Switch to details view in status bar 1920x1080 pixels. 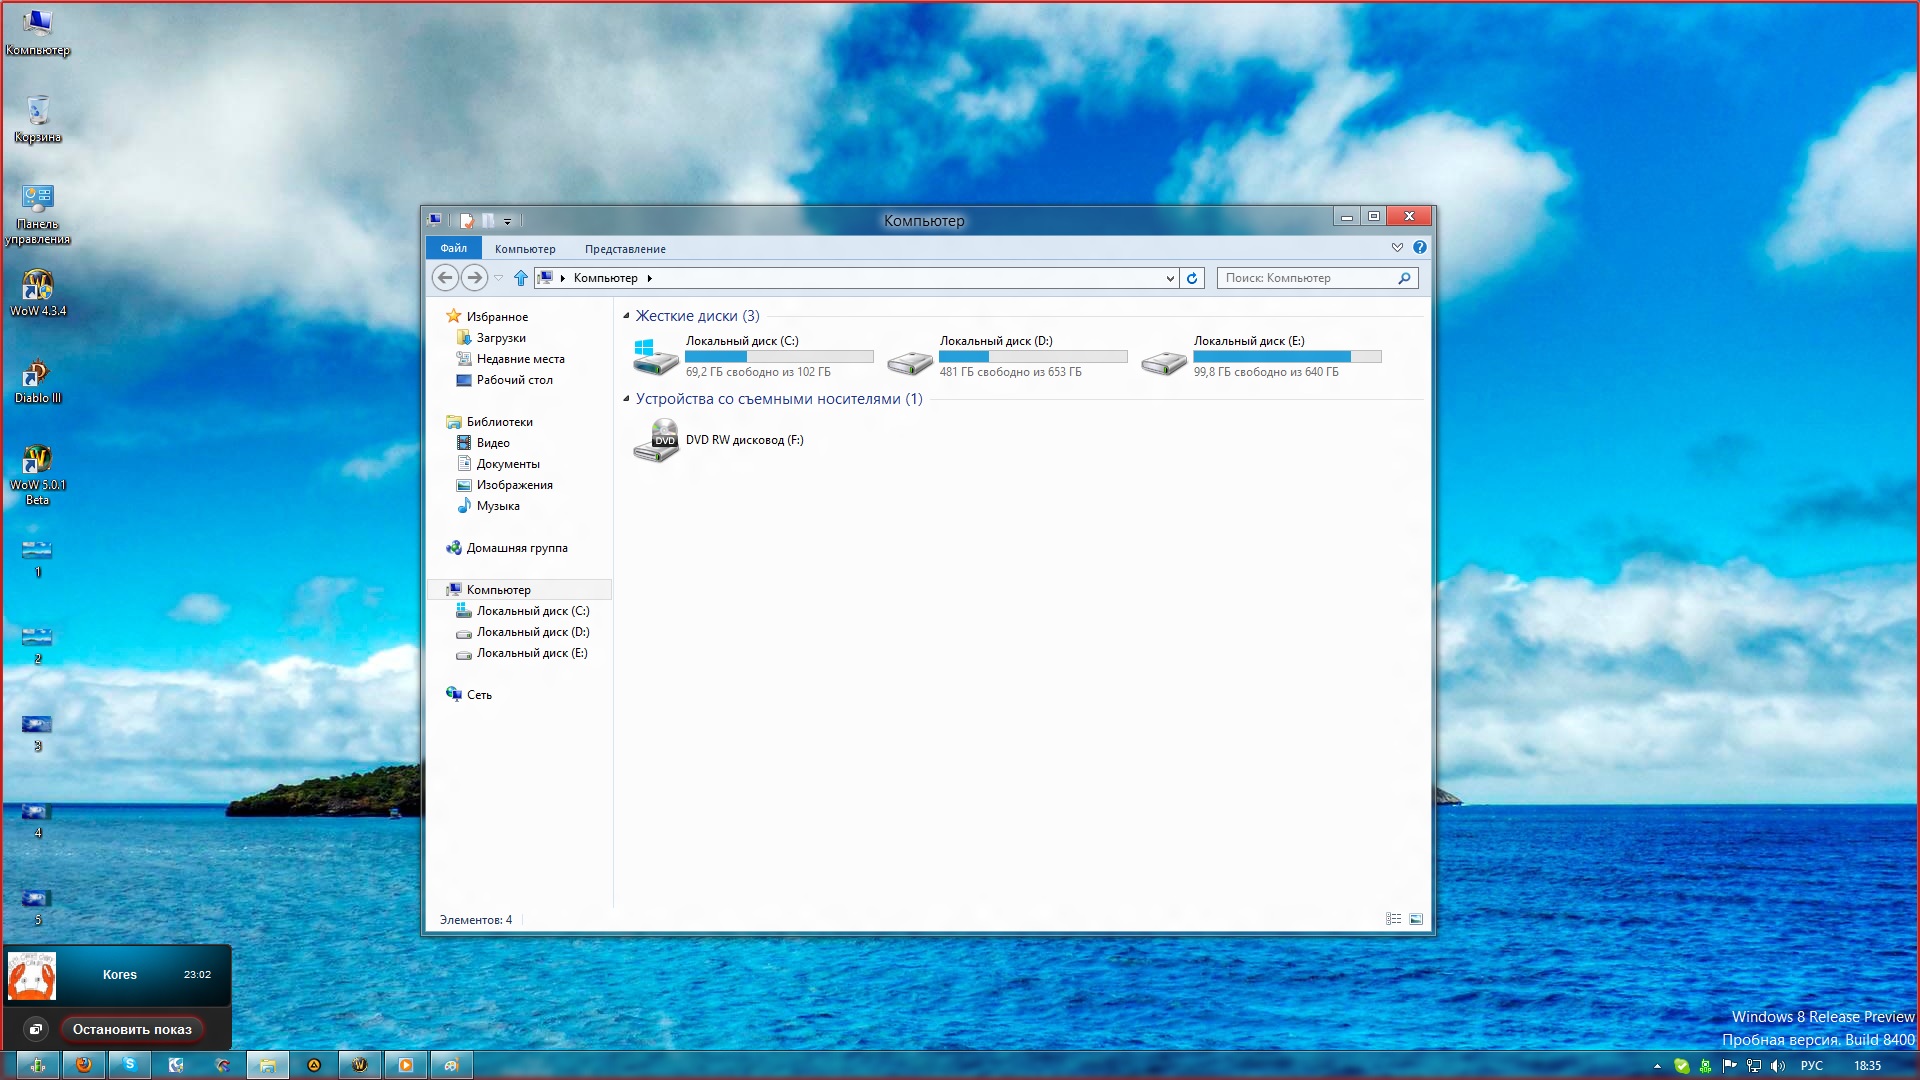[x=1393, y=919]
